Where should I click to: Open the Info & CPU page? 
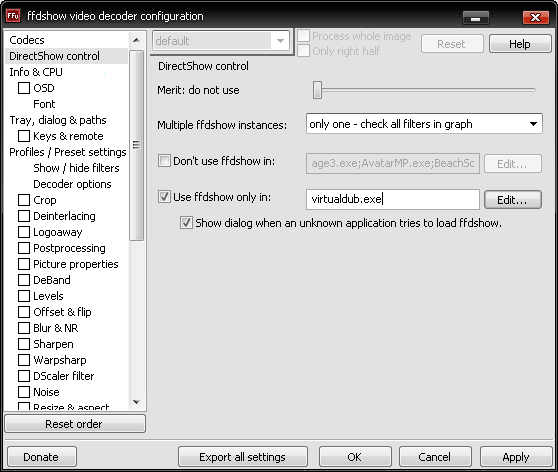[x=36, y=72]
